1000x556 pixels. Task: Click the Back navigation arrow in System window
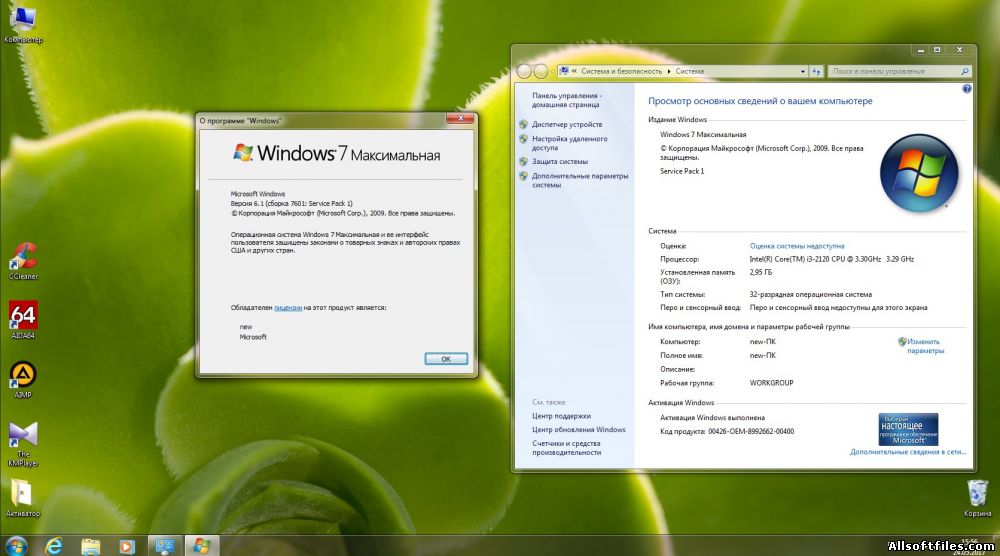[524, 71]
